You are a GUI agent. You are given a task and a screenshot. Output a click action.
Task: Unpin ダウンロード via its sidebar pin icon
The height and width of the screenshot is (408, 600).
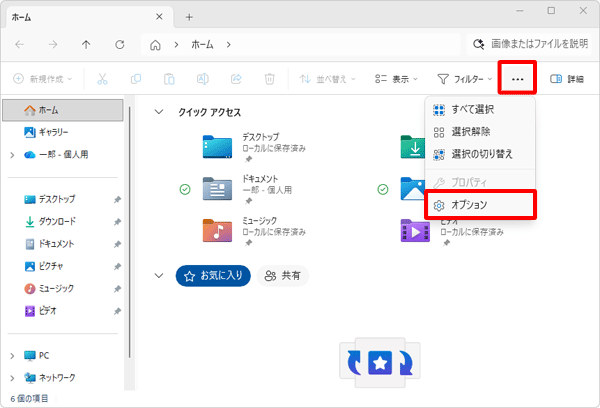117,222
